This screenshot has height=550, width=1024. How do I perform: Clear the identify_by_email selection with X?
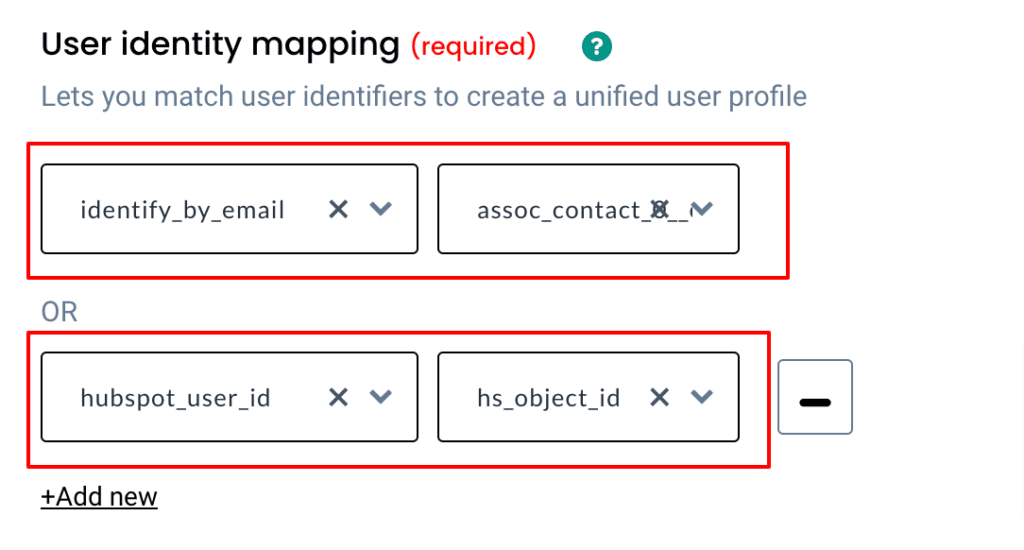click(x=338, y=209)
